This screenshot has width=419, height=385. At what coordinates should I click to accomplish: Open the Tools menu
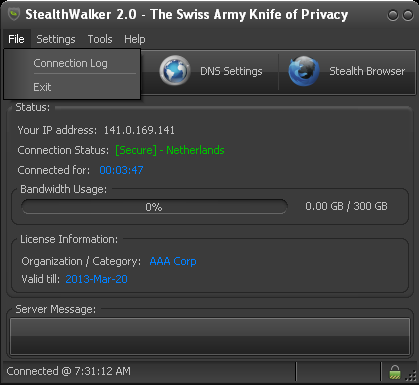pyautogui.click(x=100, y=39)
